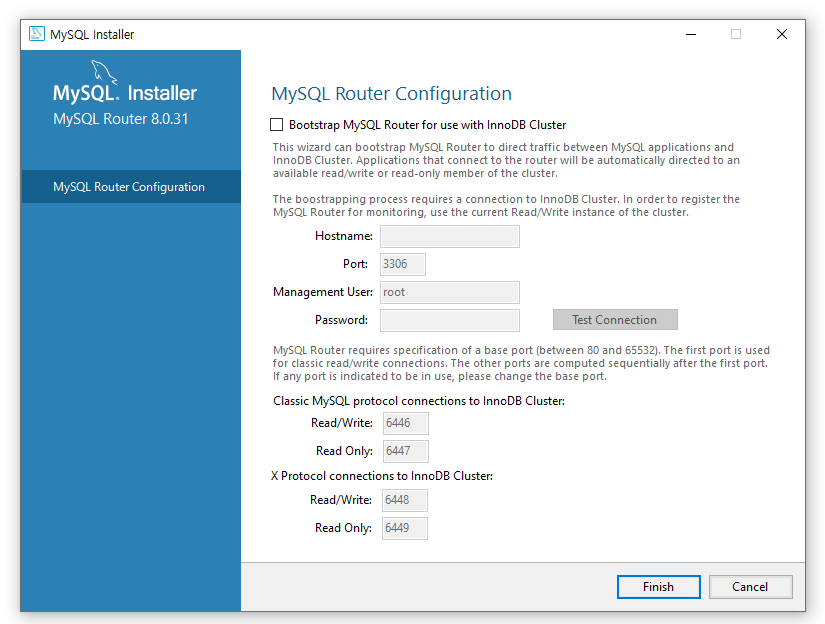This screenshot has height=624, width=825.
Task: Click Classic MySQL protocol connections label
Action: tap(419, 401)
